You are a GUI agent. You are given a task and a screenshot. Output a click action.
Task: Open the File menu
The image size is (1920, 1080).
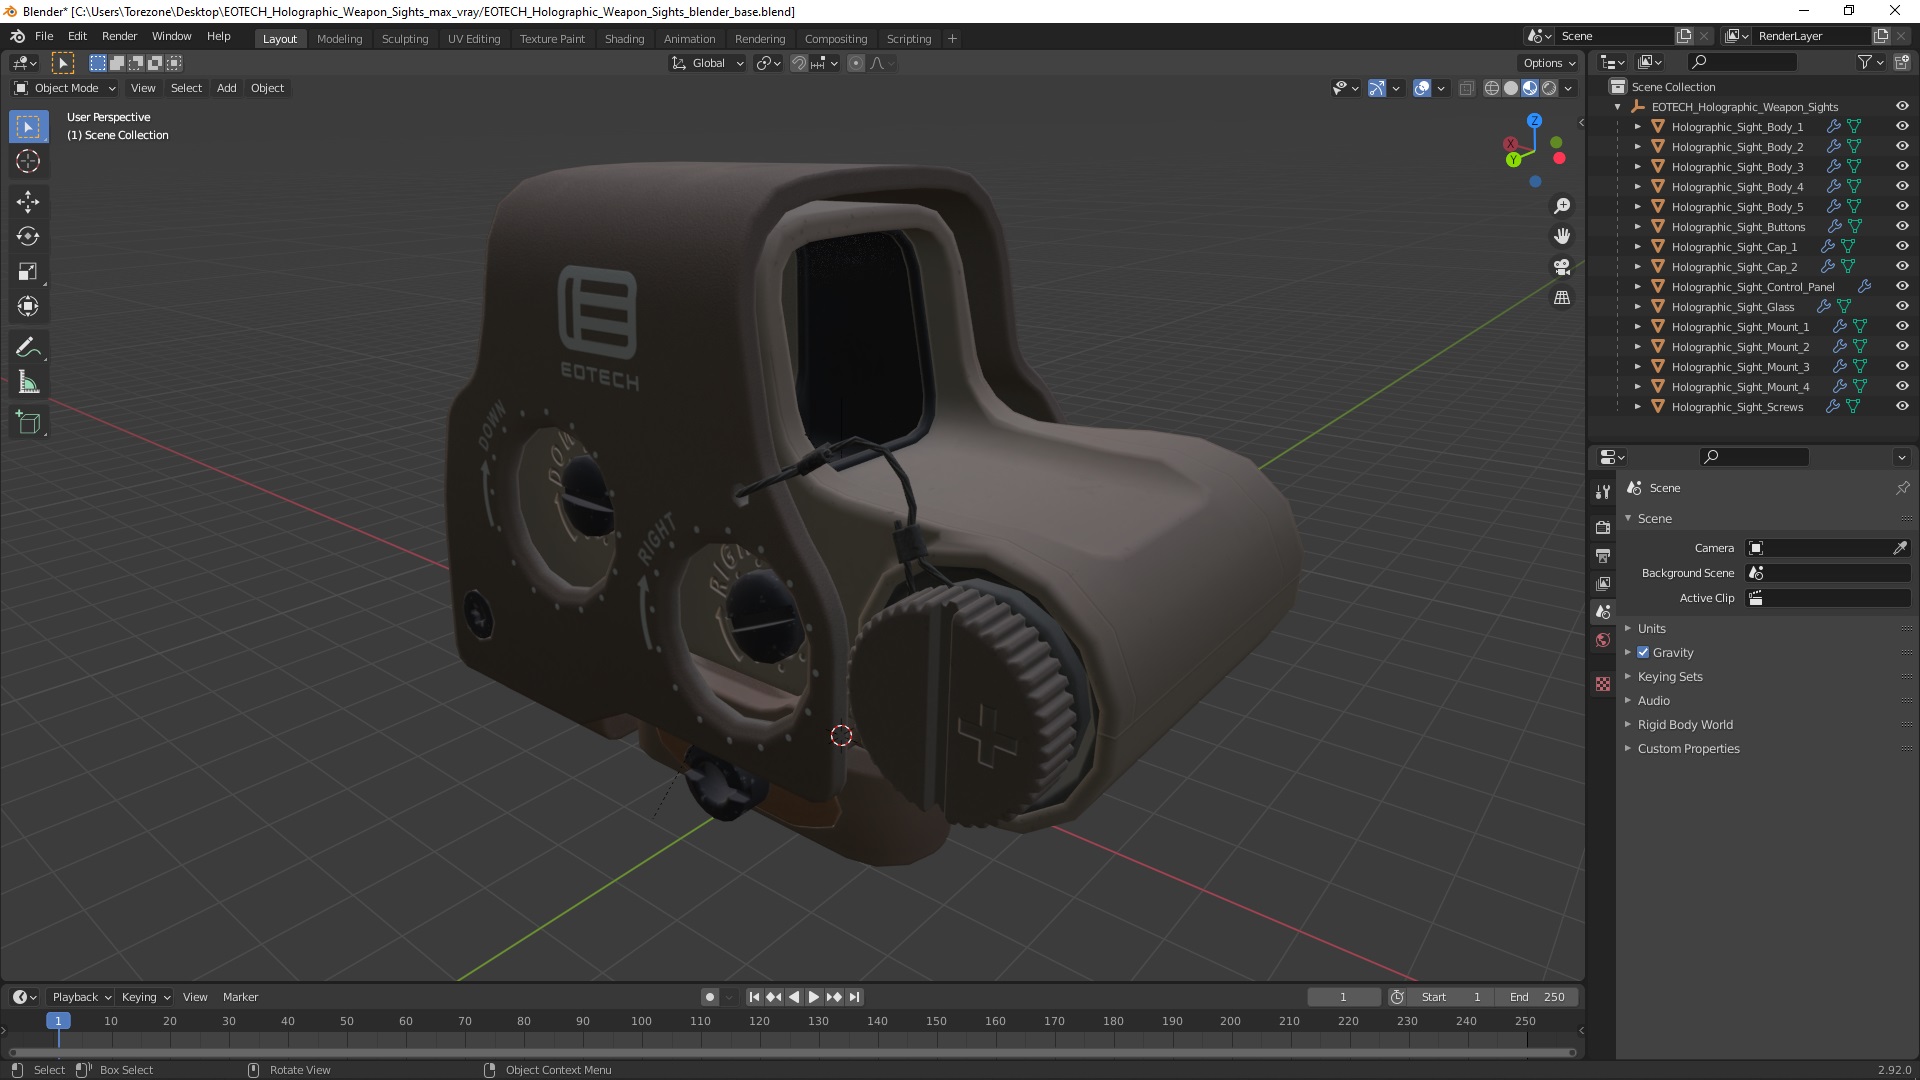point(44,36)
